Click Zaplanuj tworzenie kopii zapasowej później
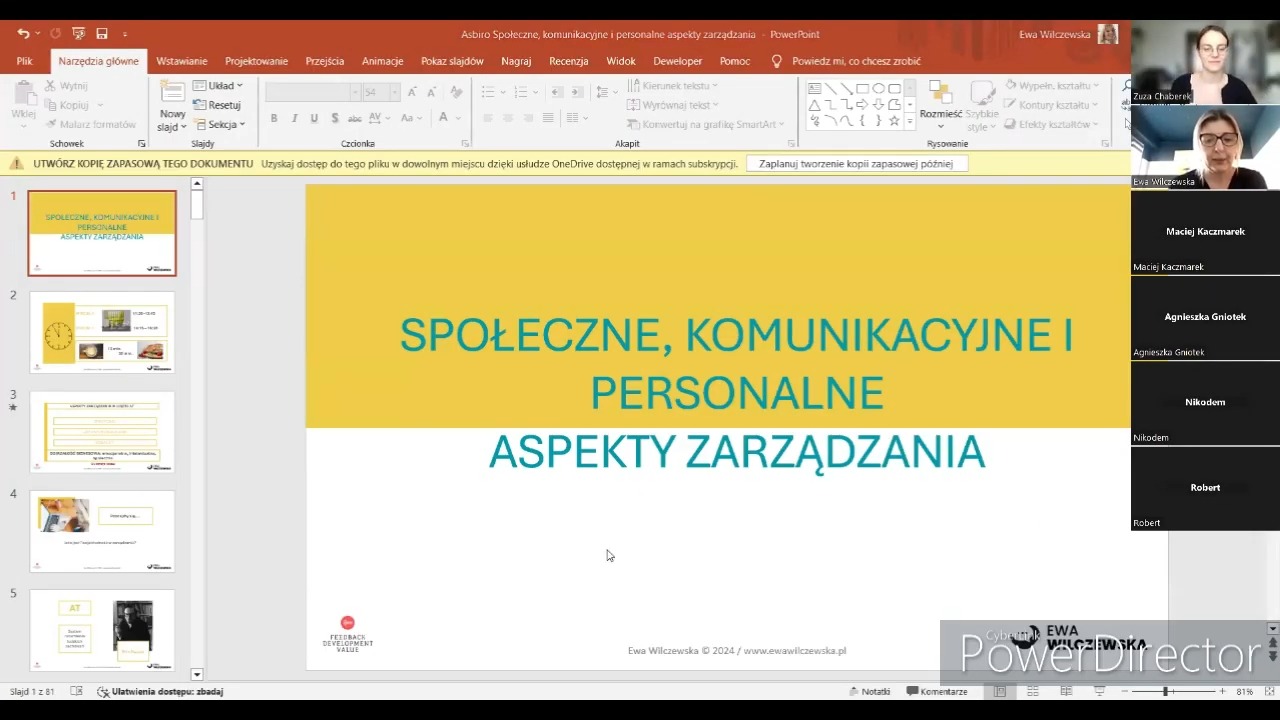The width and height of the screenshot is (1280, 720). click(856, 163)
